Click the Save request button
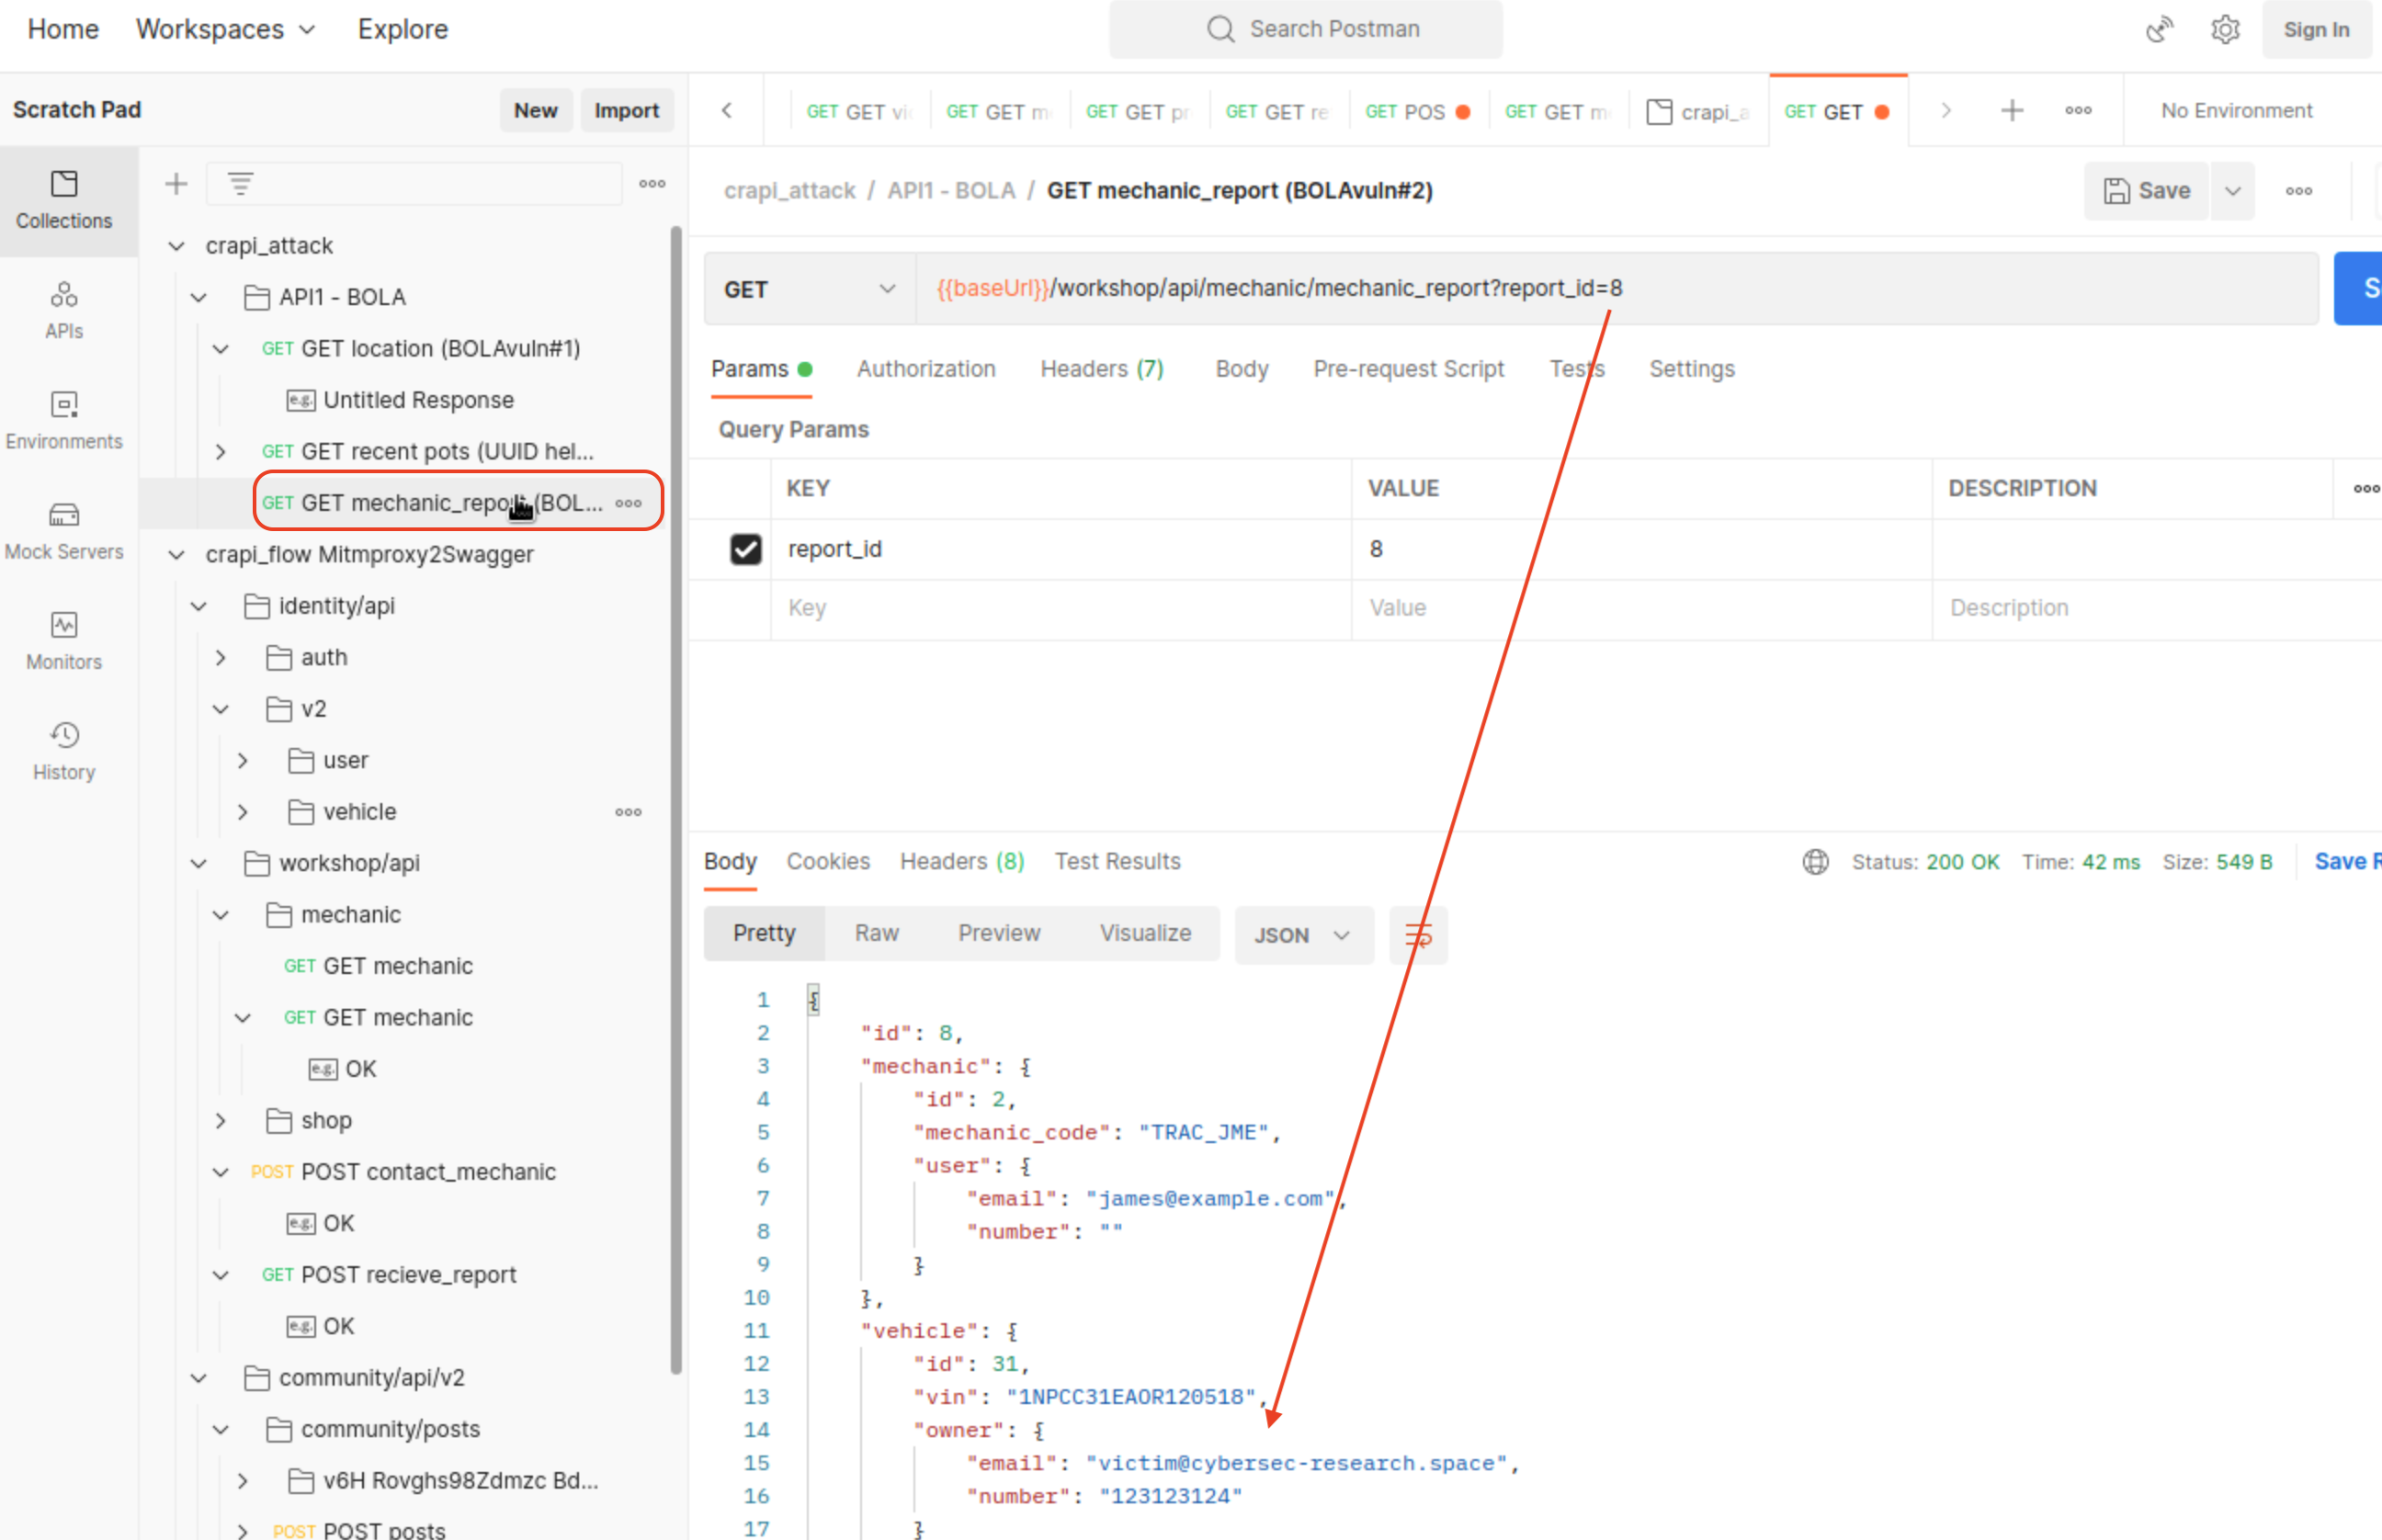Screen dimensions: 2382x1540 pyautogui.click(x=2146, y=191)
